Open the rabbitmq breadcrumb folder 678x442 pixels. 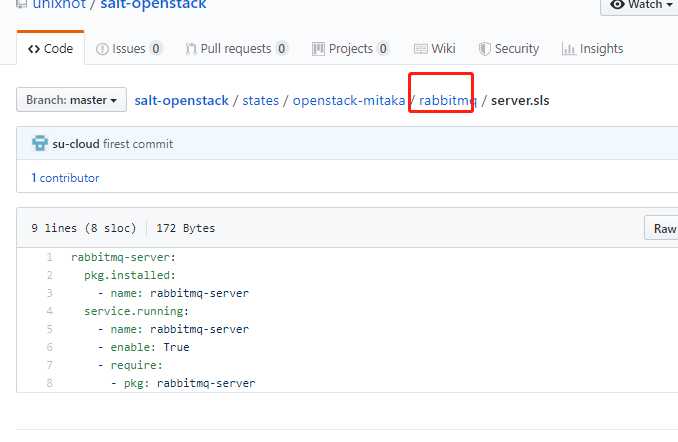pos(448,100)
